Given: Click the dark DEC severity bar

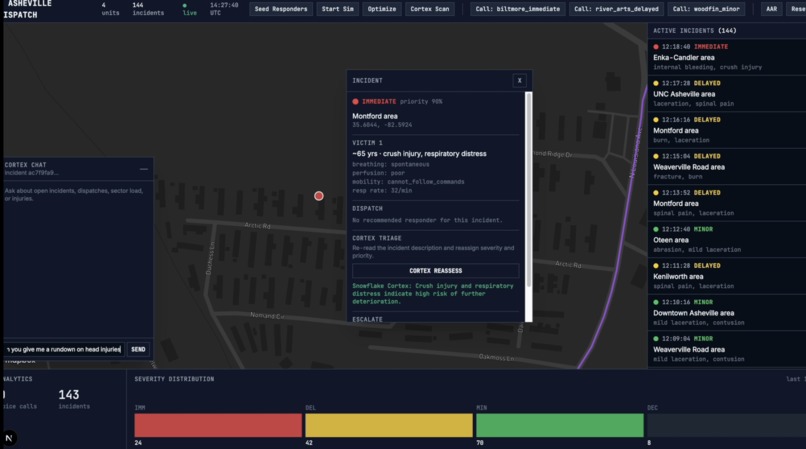Looking at the screenshot, I should (x=726, y=425).
